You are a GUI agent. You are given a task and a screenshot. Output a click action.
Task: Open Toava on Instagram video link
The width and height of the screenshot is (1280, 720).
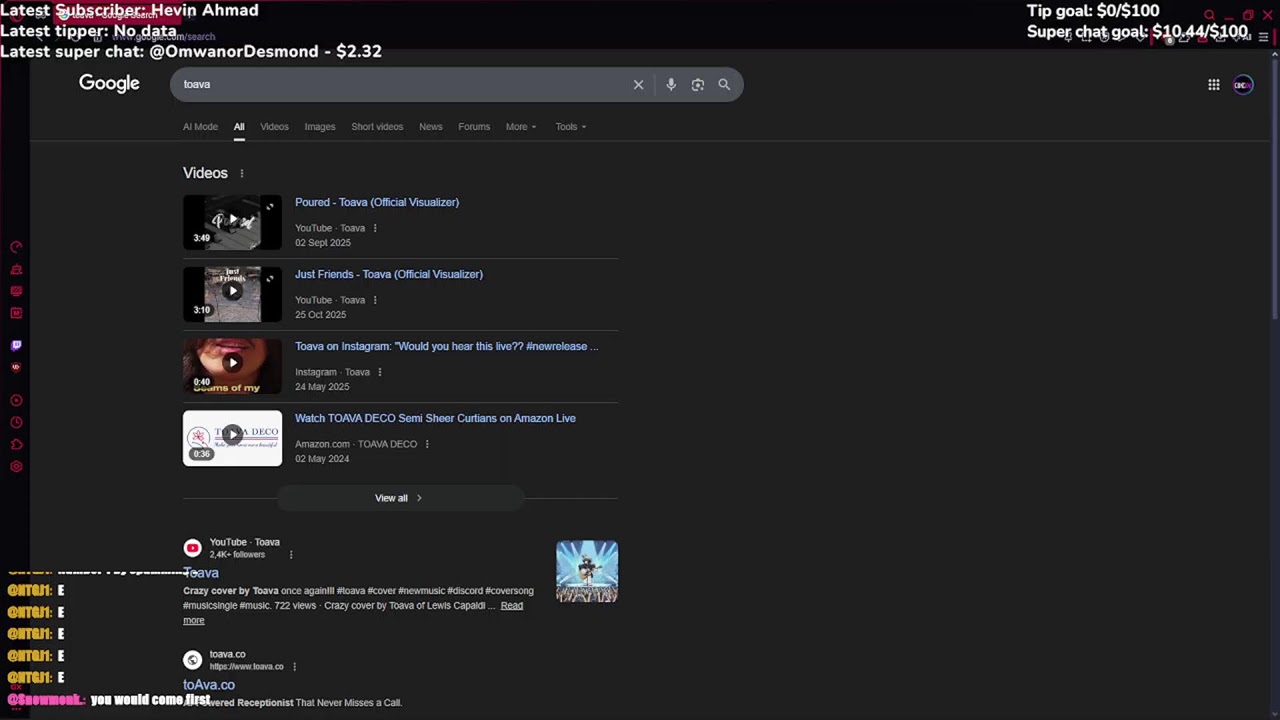click(447, 346)
